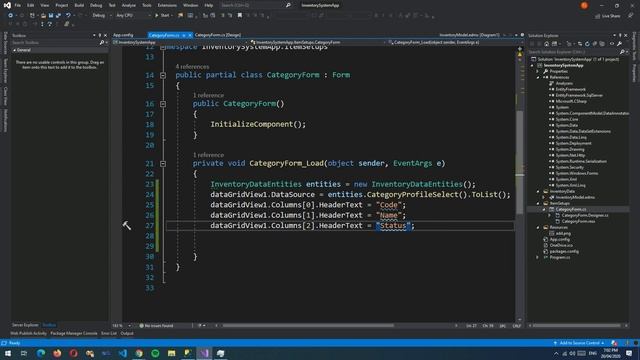Close the CategoryForm.cs tab

click(x=190, y=36)
